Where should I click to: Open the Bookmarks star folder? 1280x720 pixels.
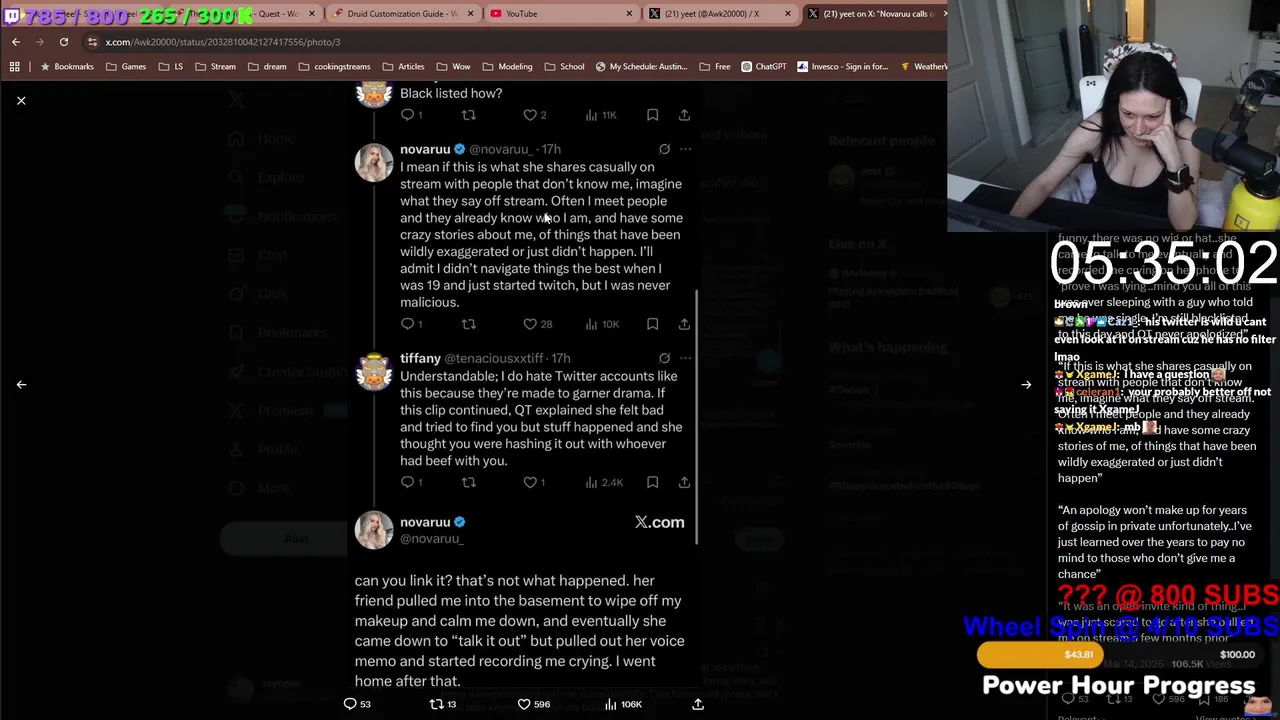point(66,67)
